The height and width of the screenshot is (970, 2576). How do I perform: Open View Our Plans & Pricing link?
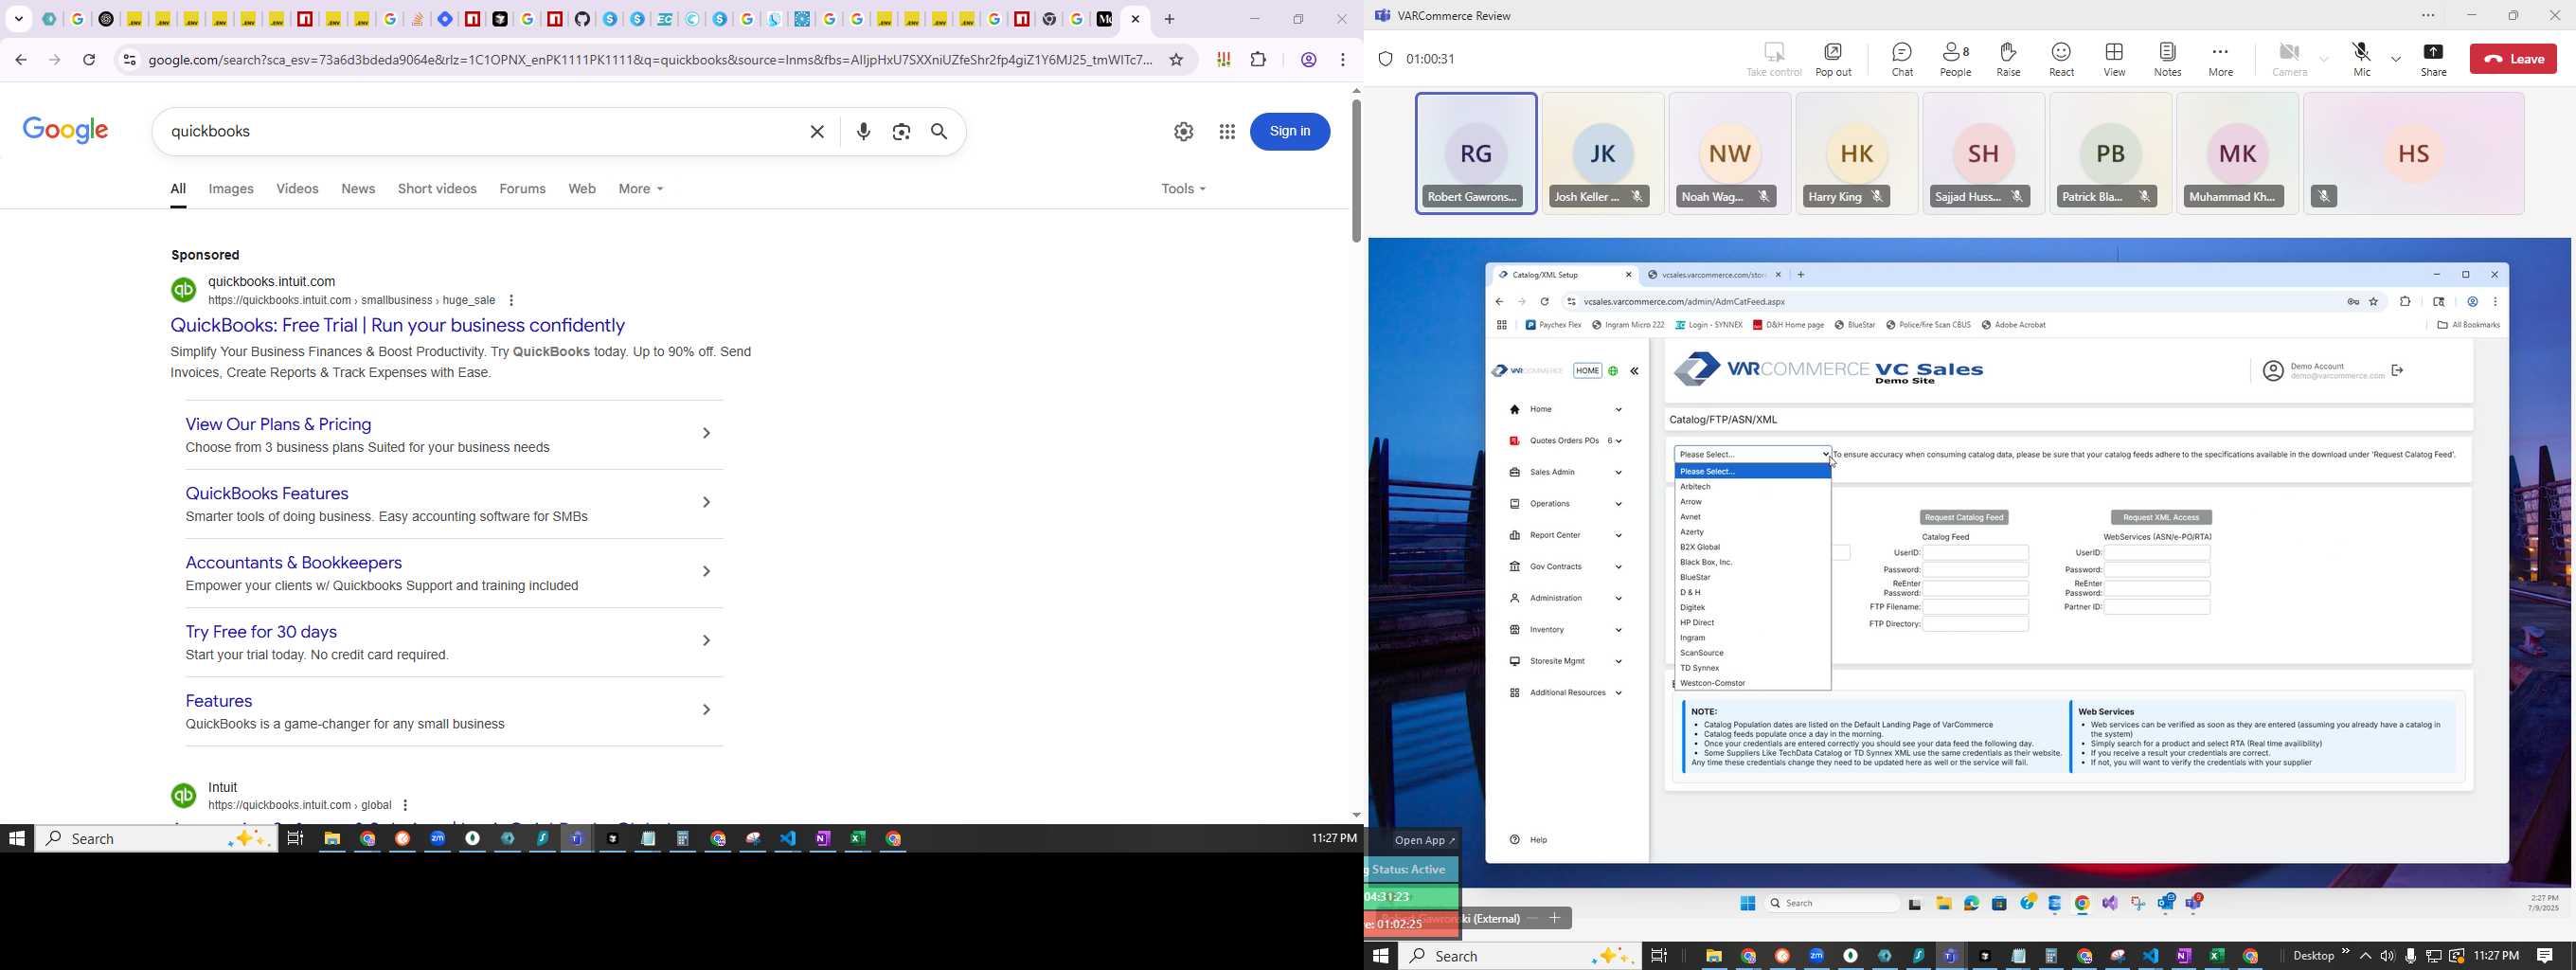[279, 425]
